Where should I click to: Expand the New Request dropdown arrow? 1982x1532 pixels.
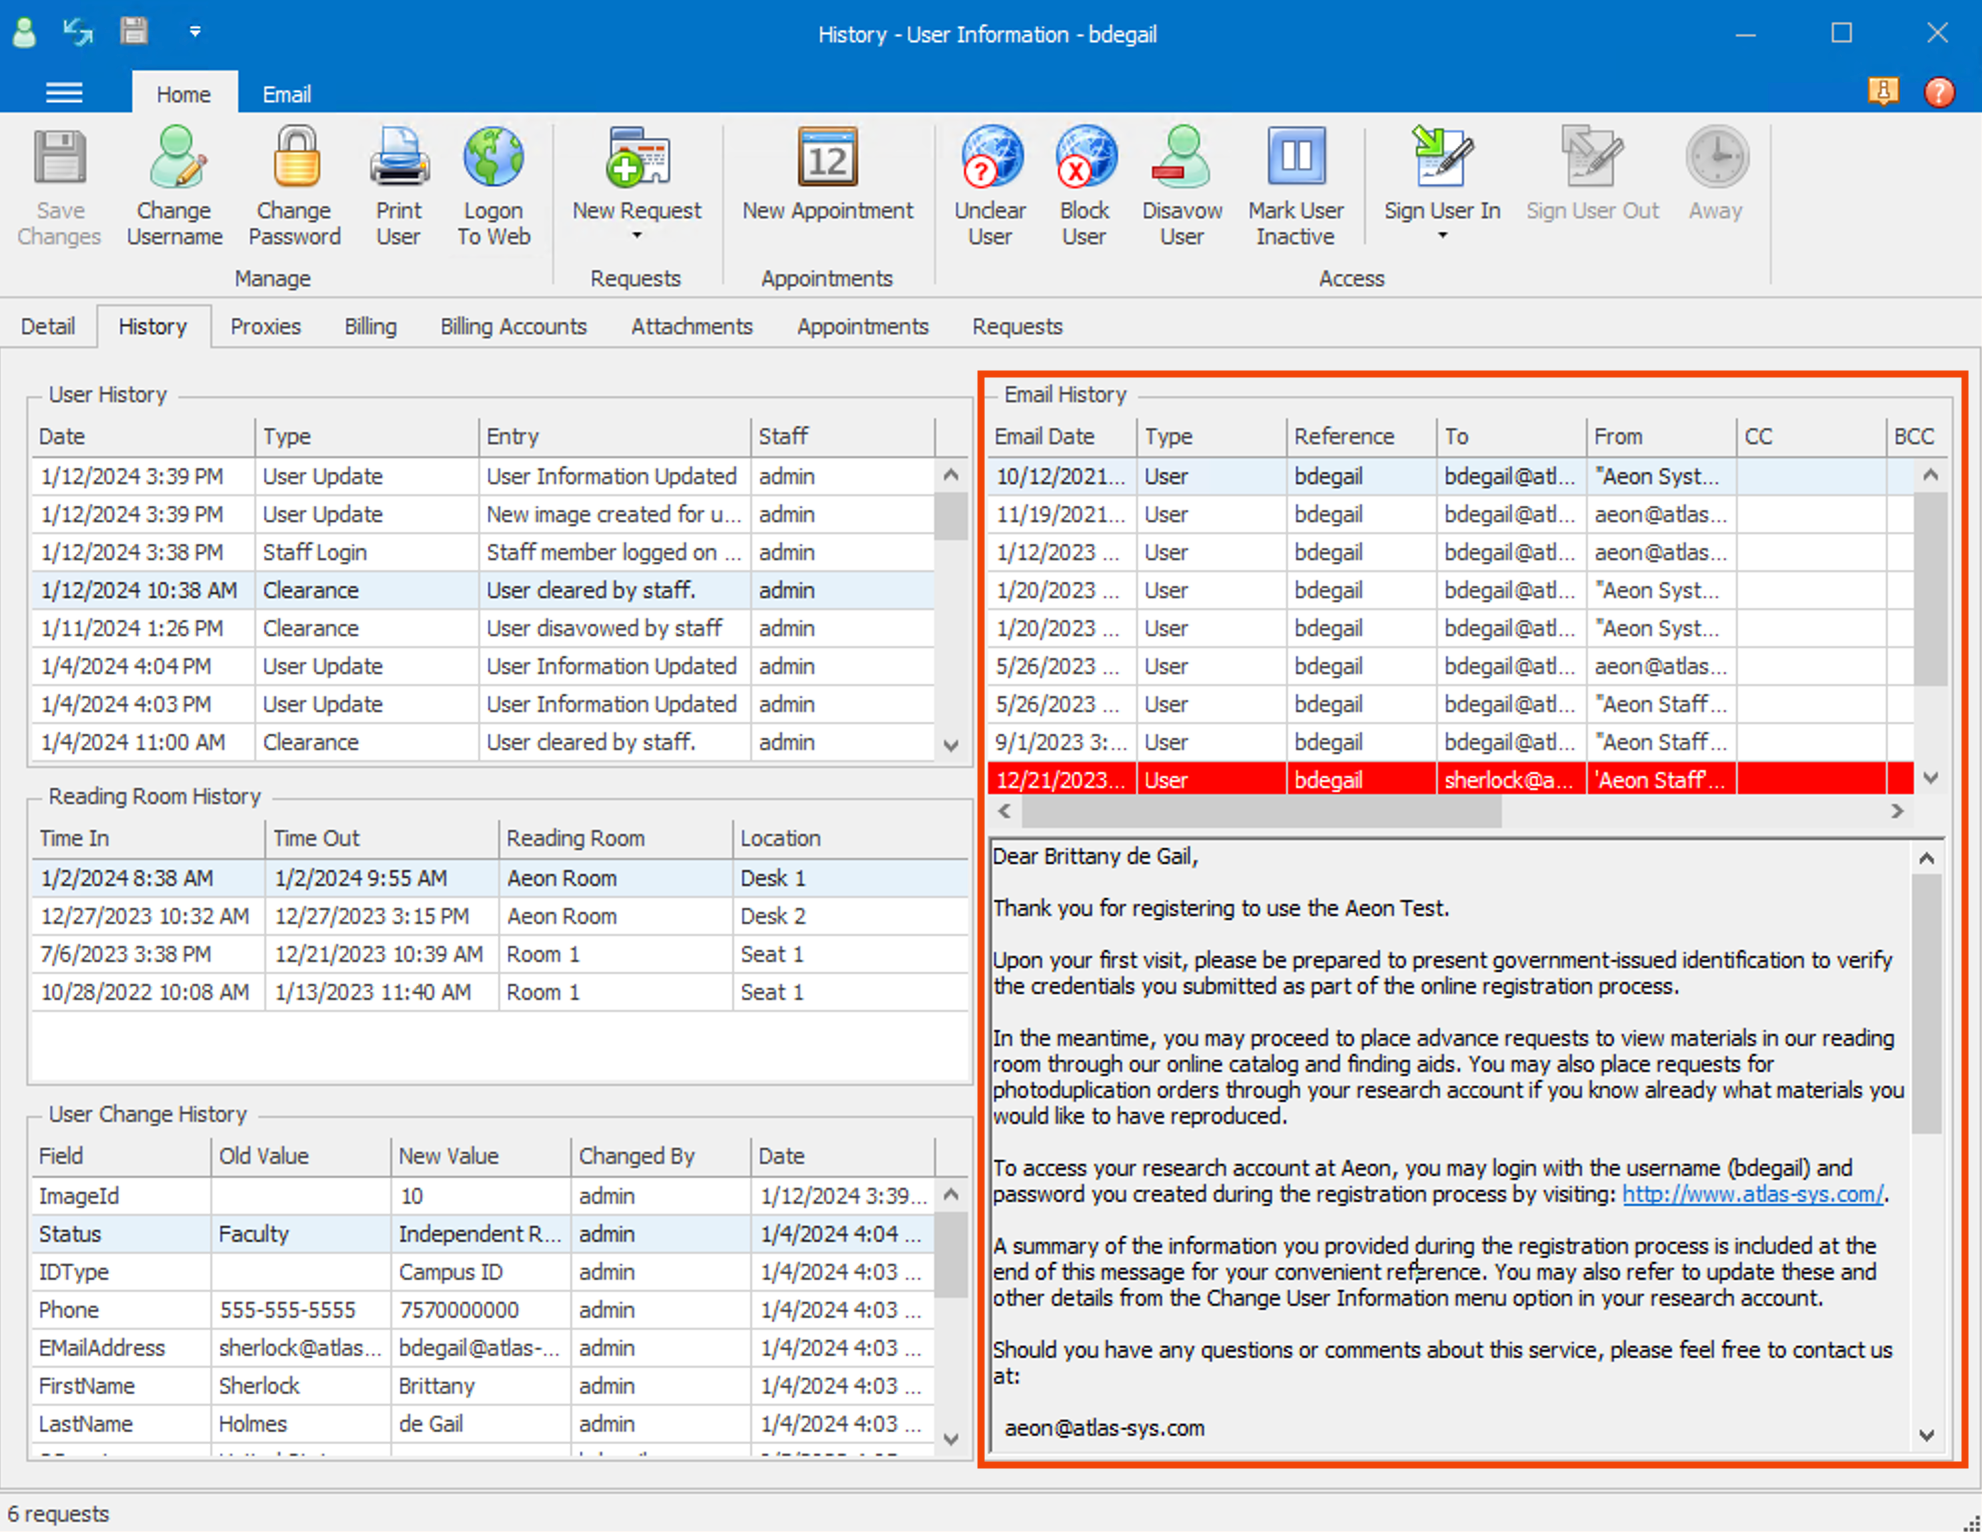(637, 236)
